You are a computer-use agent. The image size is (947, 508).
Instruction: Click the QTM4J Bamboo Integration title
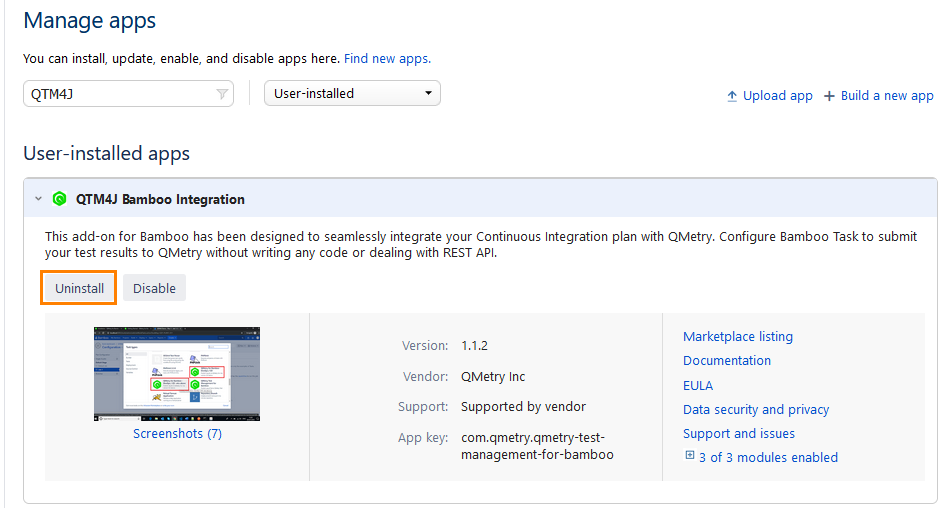click(x=160, y=199)
